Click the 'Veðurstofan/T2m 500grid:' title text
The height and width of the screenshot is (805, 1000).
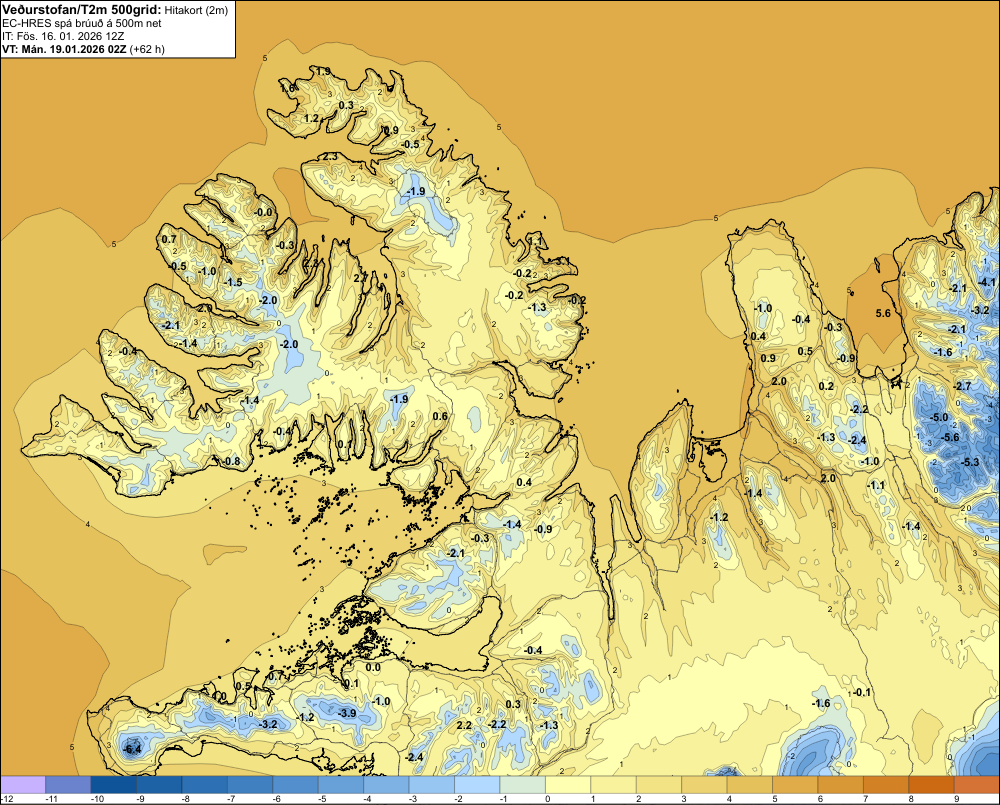pyautogui.click(x=82, y=10)
